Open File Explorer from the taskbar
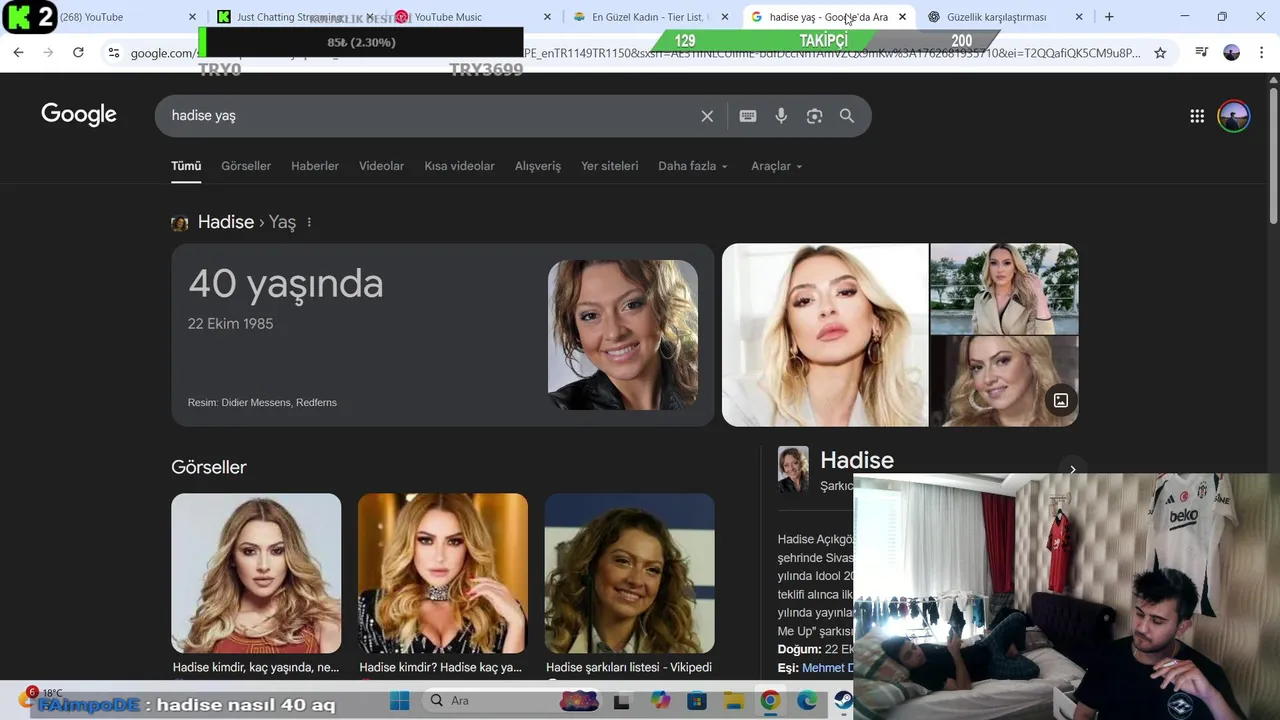The image size is (1280, 720). [x=733, y=701]
